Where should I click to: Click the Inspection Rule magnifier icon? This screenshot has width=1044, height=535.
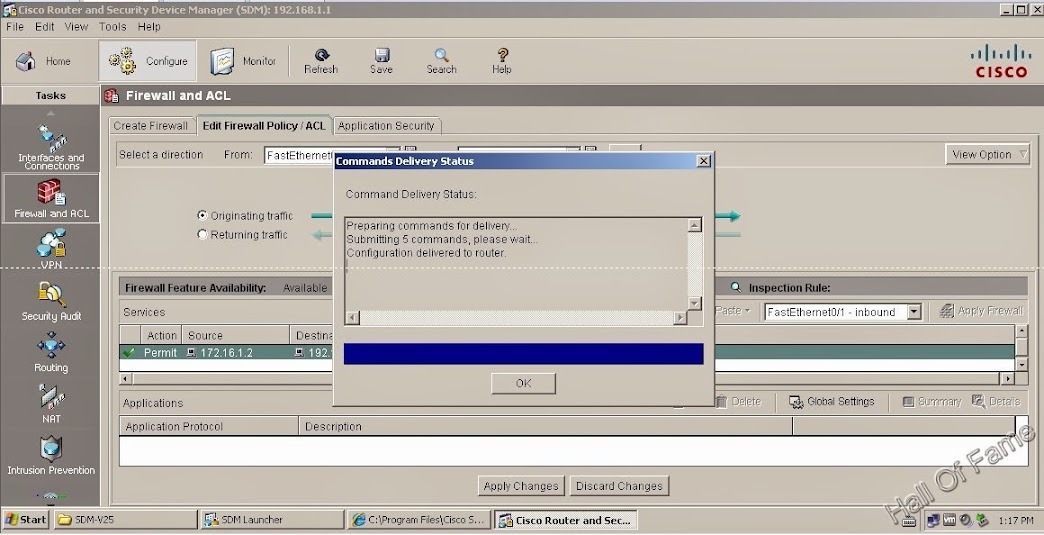736,287
